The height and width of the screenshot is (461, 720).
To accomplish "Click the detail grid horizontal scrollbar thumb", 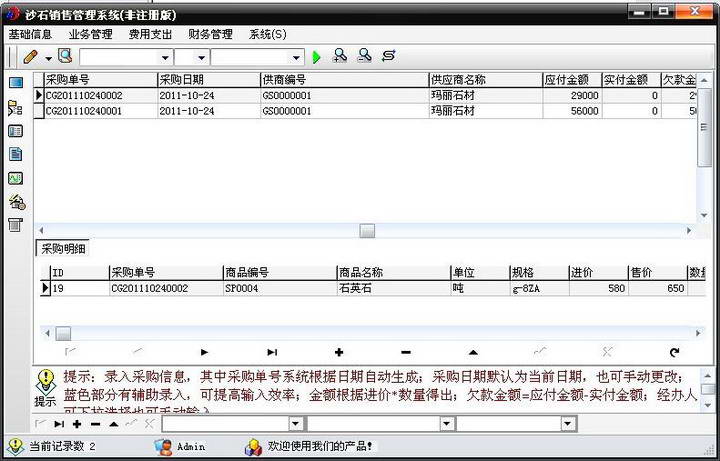I will (63, 333).
